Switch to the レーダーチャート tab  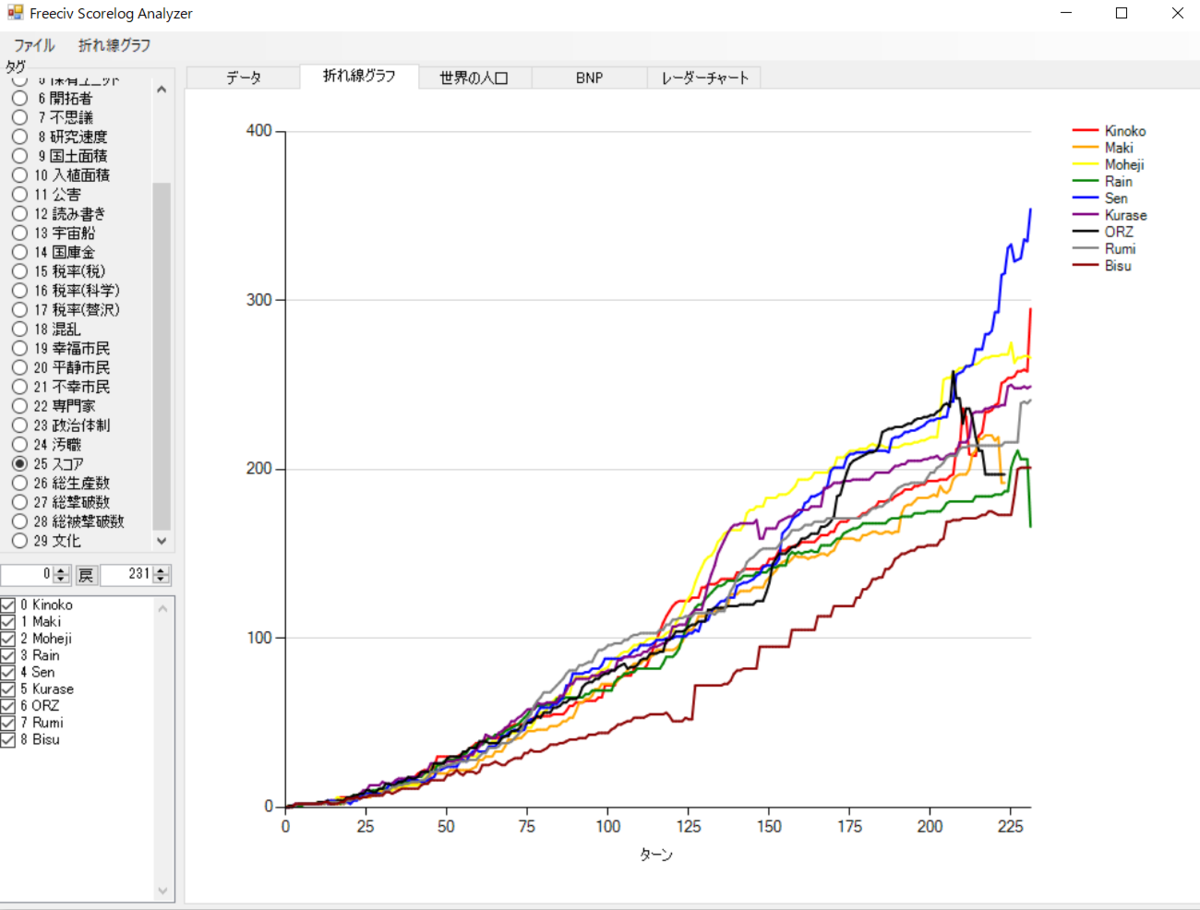click(x=704, y=78)
